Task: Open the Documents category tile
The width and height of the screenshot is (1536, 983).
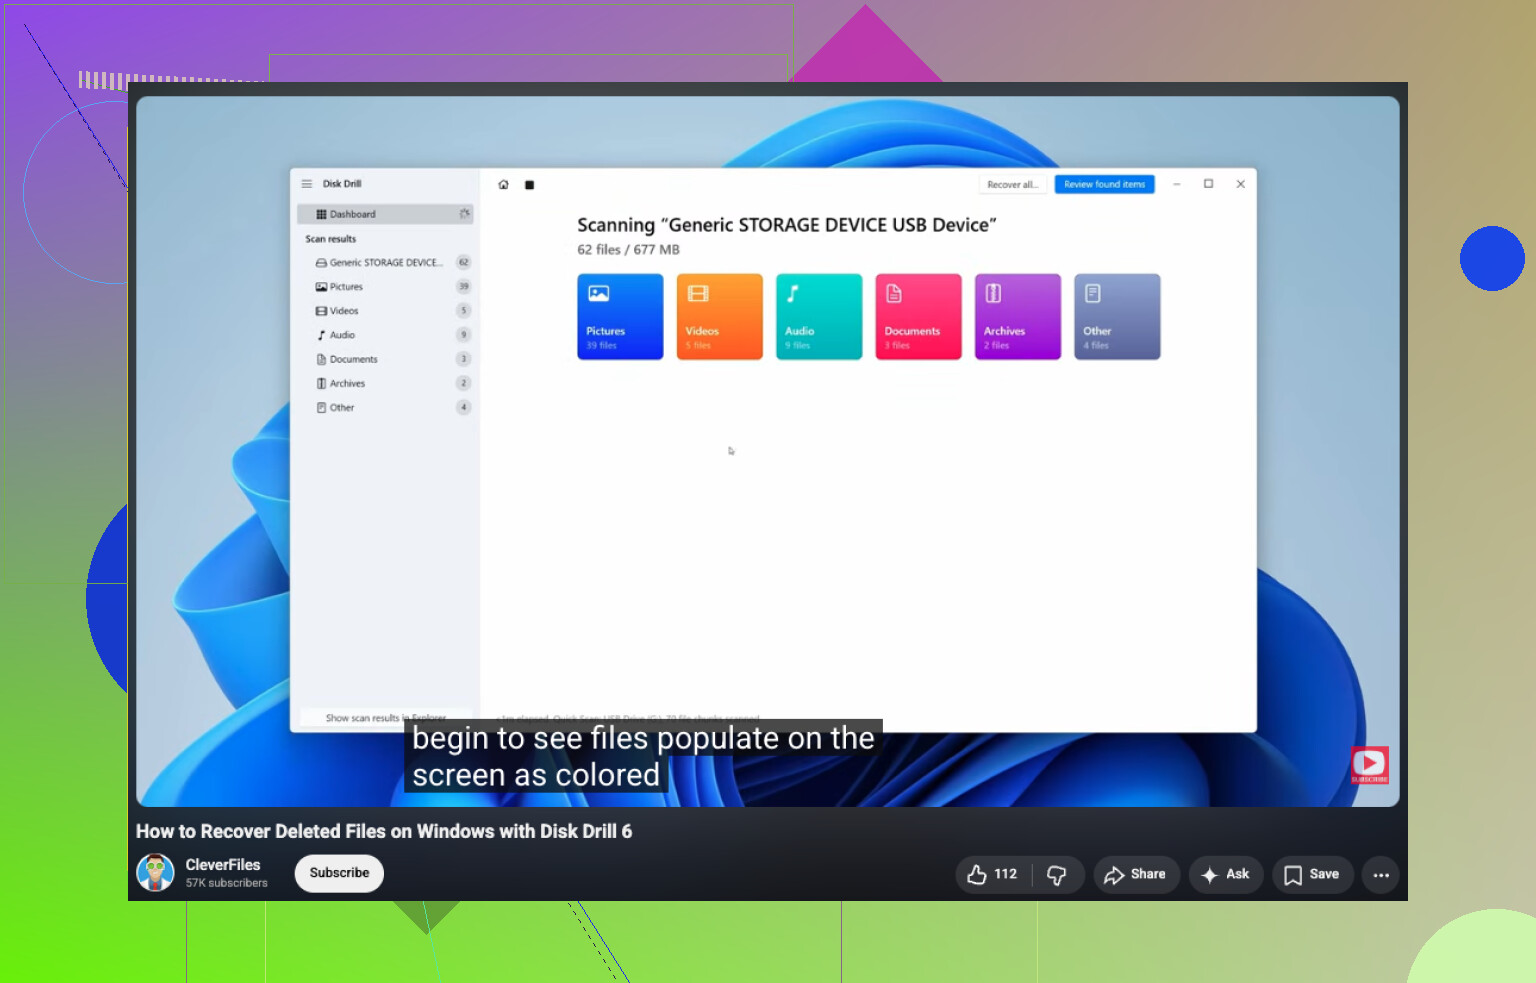Action: click(x=918, y=317)
